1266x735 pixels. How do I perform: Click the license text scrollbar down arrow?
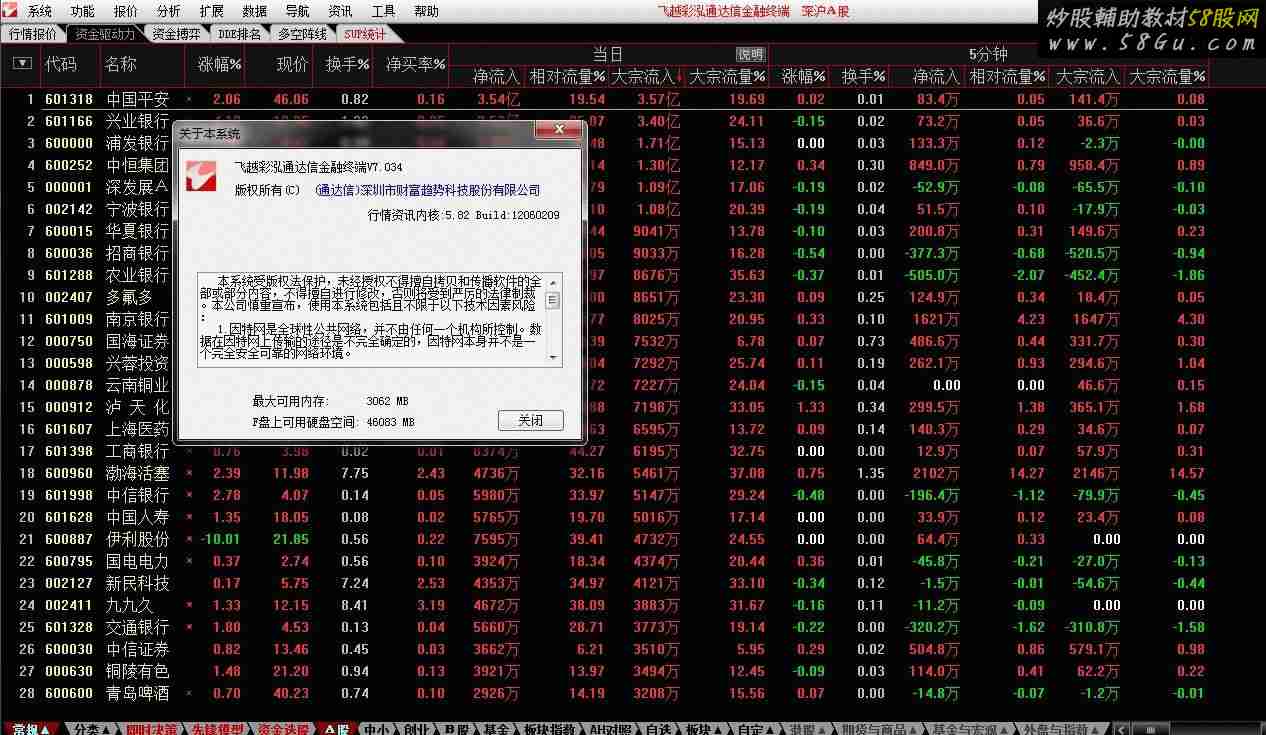553,360
